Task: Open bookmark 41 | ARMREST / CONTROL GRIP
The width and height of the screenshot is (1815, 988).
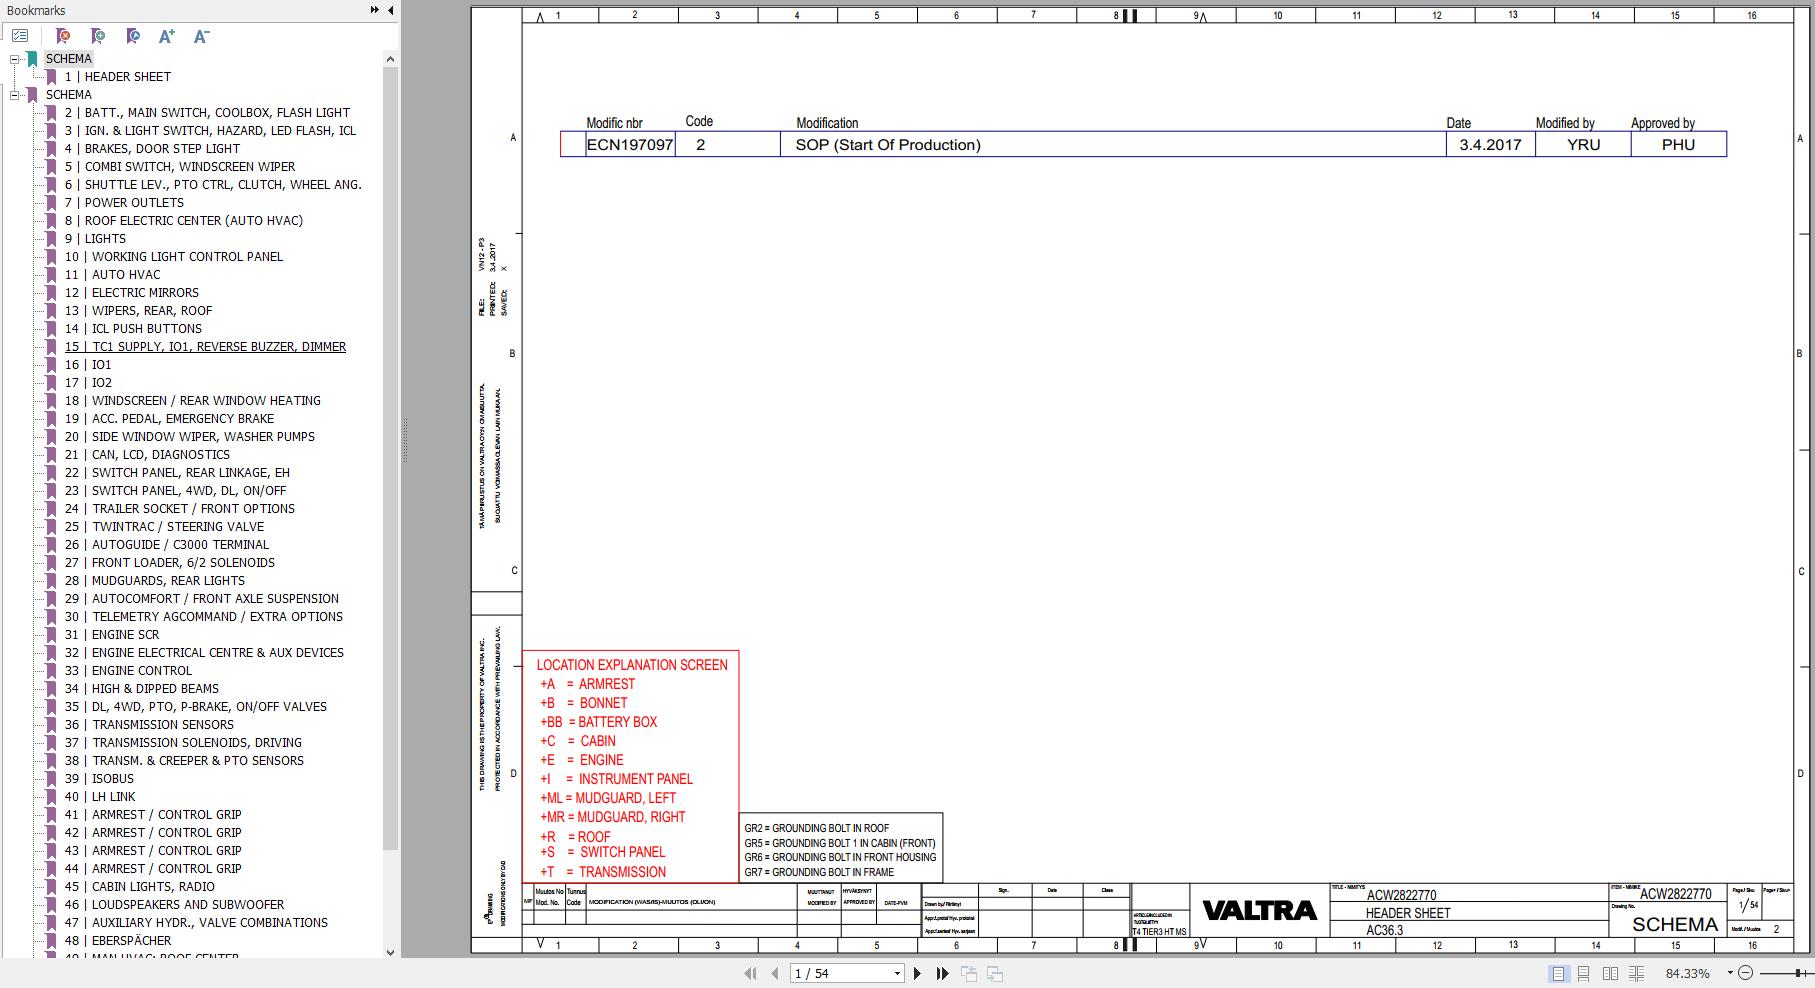Action: (153, 815)
